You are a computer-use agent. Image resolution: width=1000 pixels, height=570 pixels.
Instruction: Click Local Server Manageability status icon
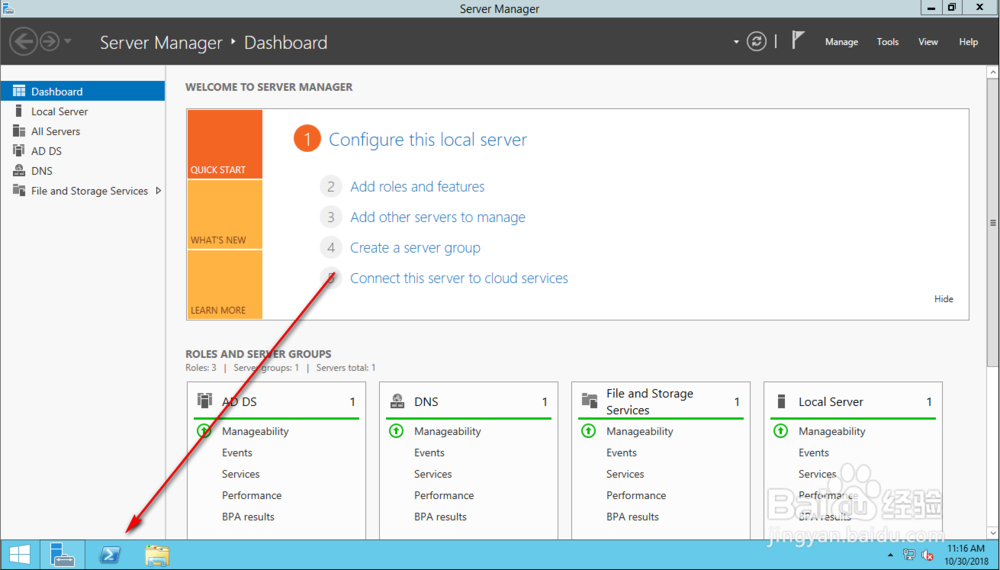point(781,431)
